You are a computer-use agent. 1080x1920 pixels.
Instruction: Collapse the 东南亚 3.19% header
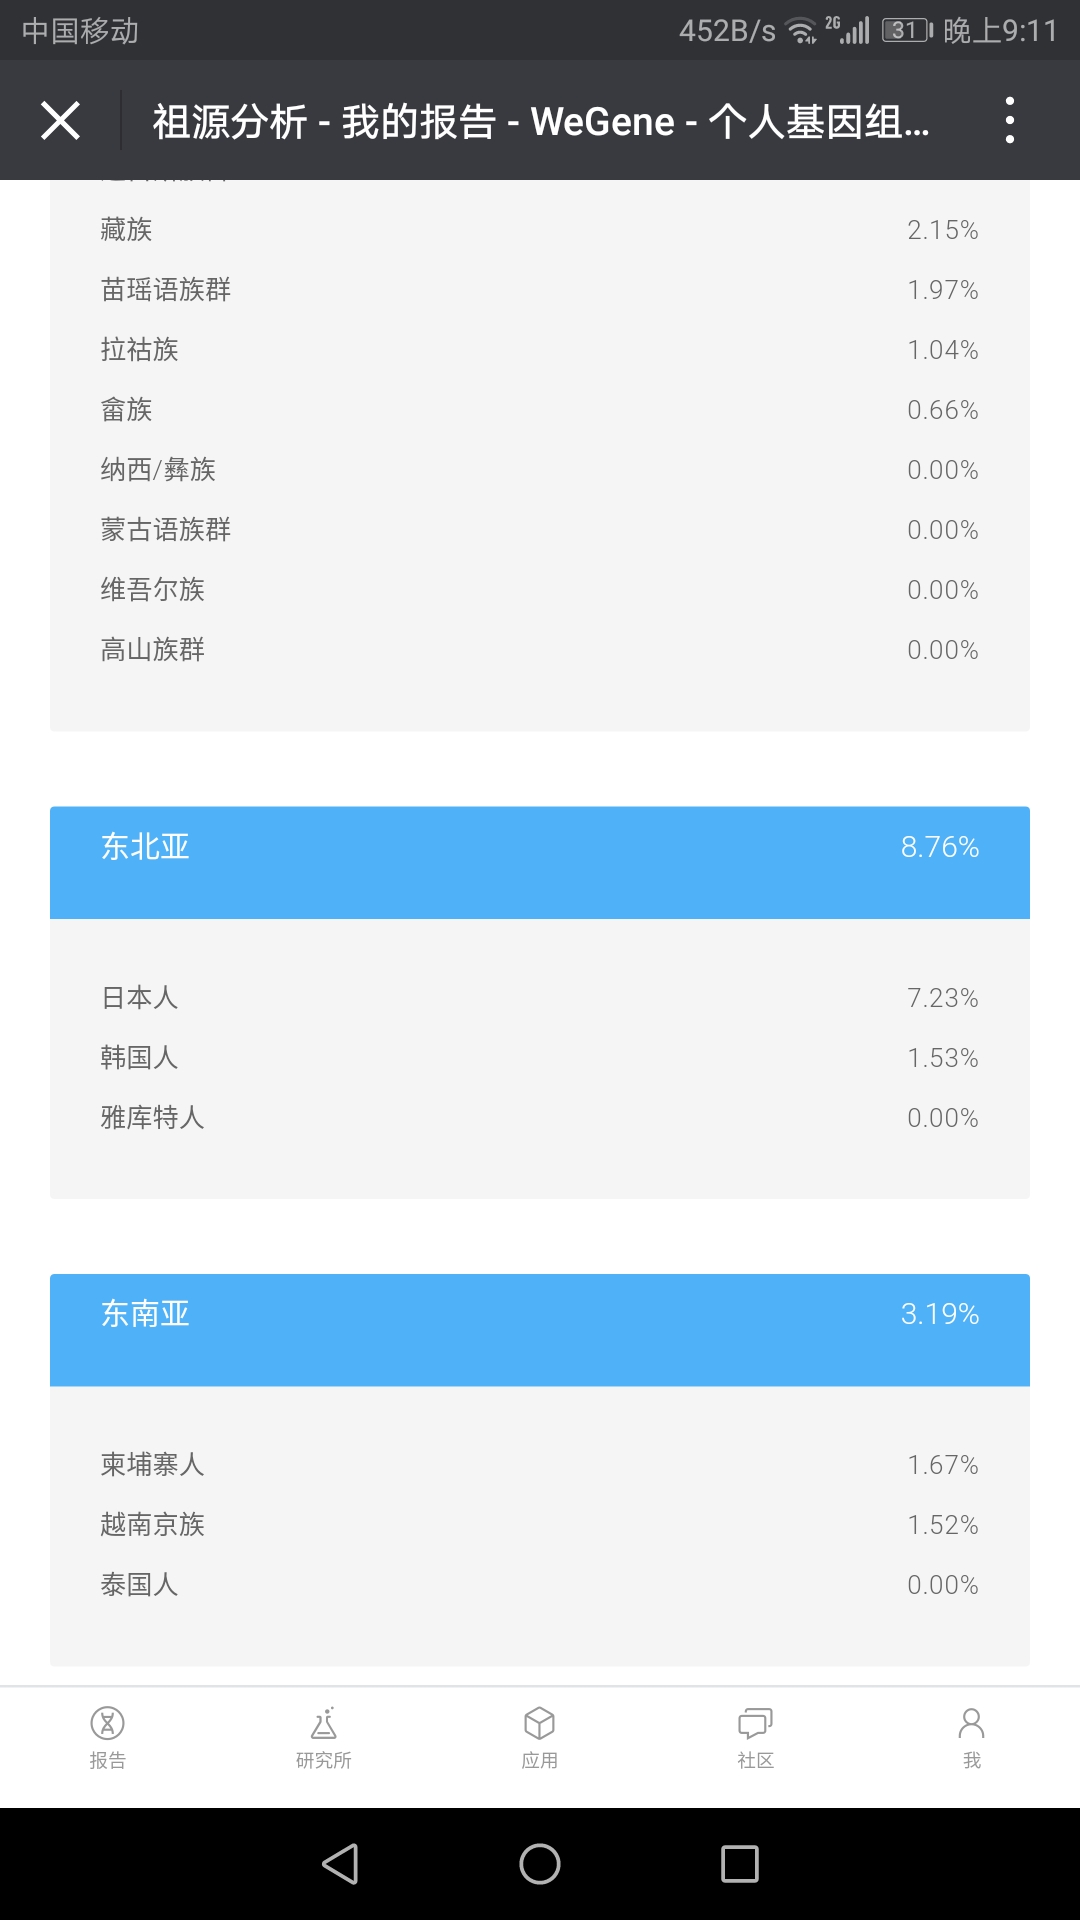[x=540, y=1330]
